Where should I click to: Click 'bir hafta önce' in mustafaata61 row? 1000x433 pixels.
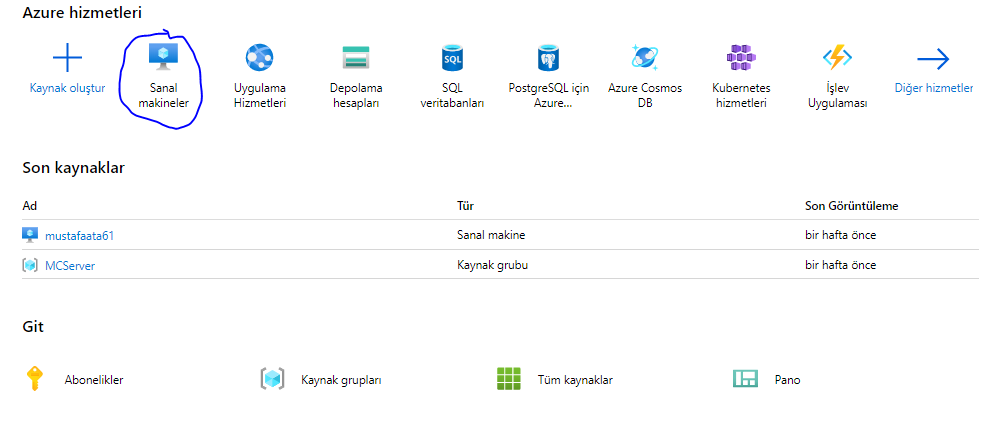pos(841,235)
